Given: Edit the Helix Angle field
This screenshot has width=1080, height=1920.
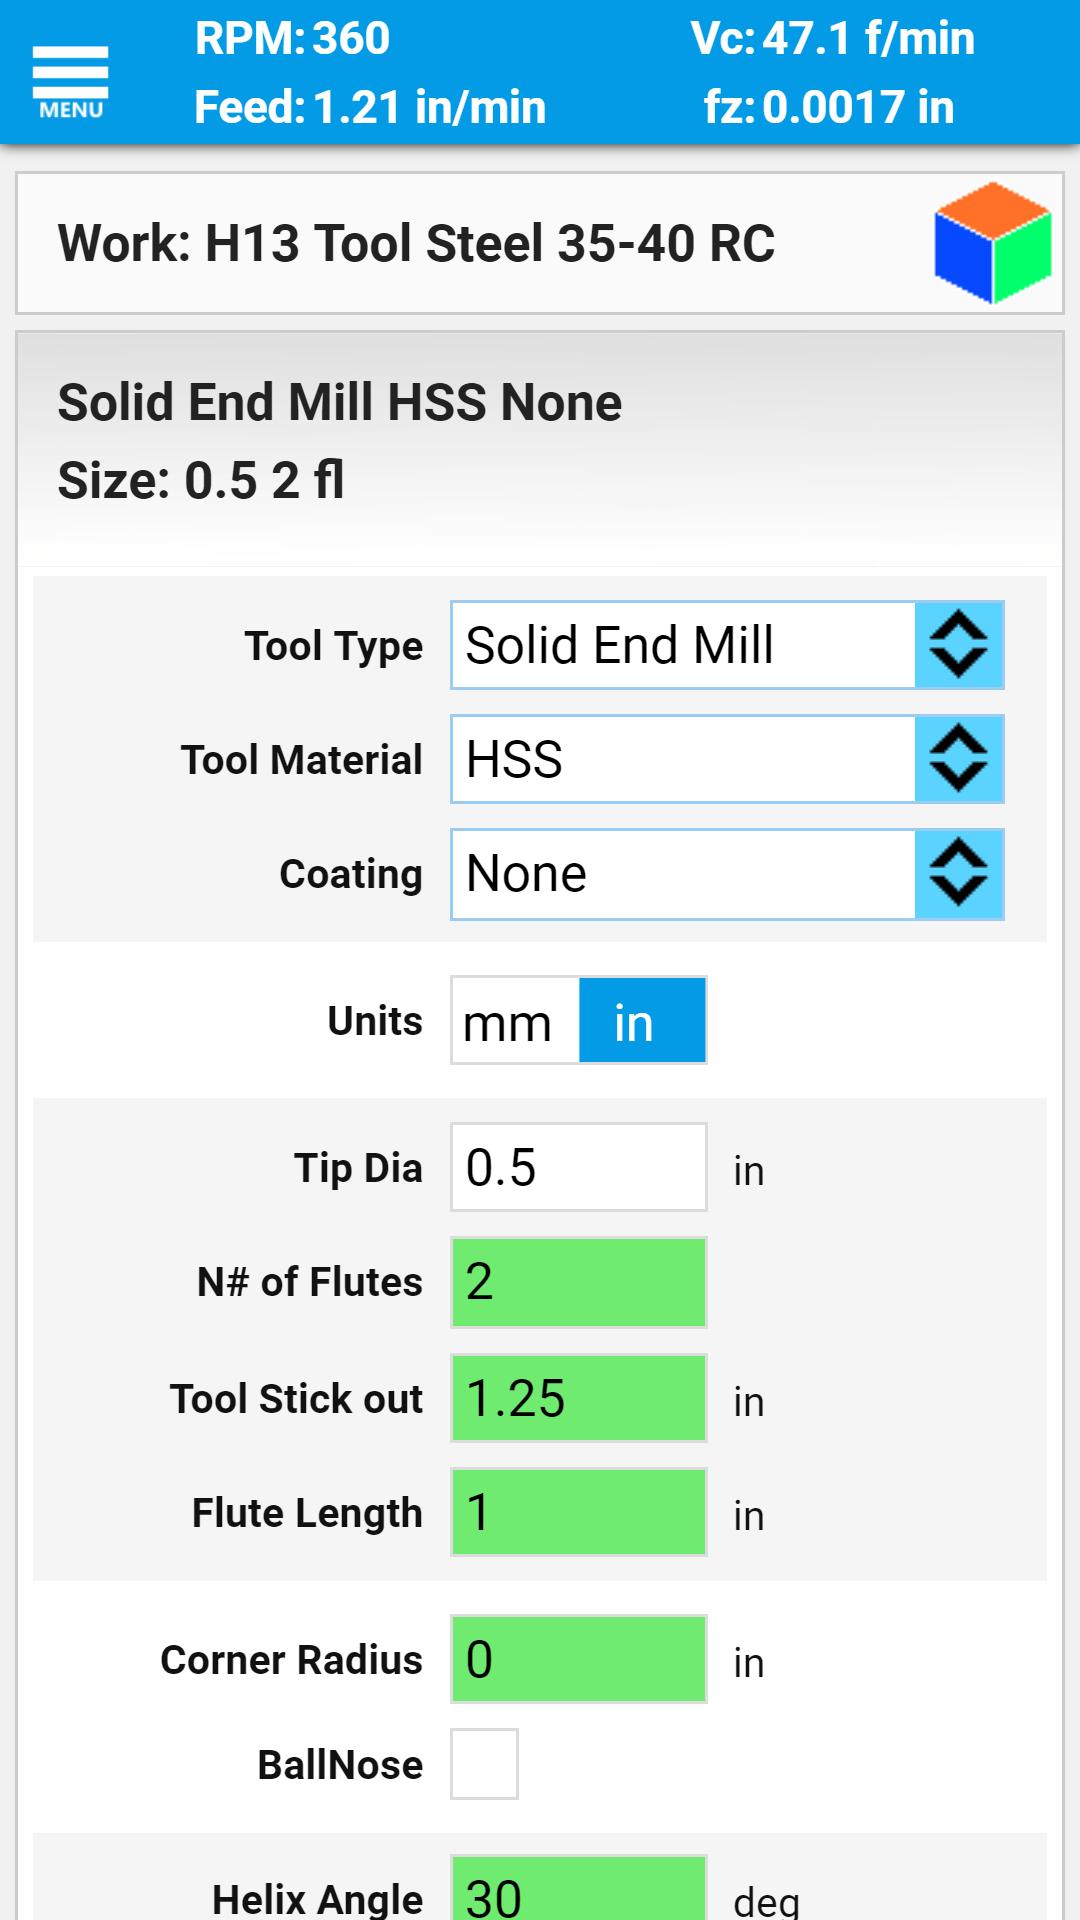Looking at the screenshot, I should (578, 1892).
